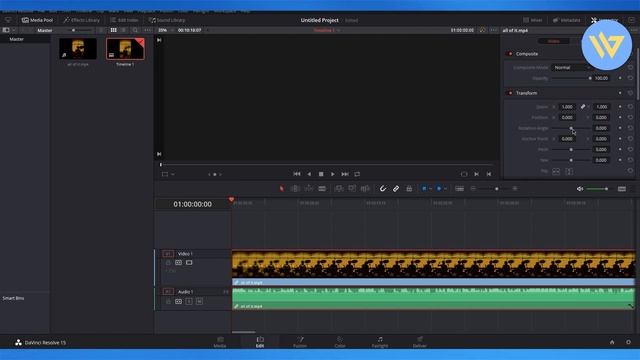Reset the Opacity parameter
The height and width of the screenshot is (360, 640).
630,78
